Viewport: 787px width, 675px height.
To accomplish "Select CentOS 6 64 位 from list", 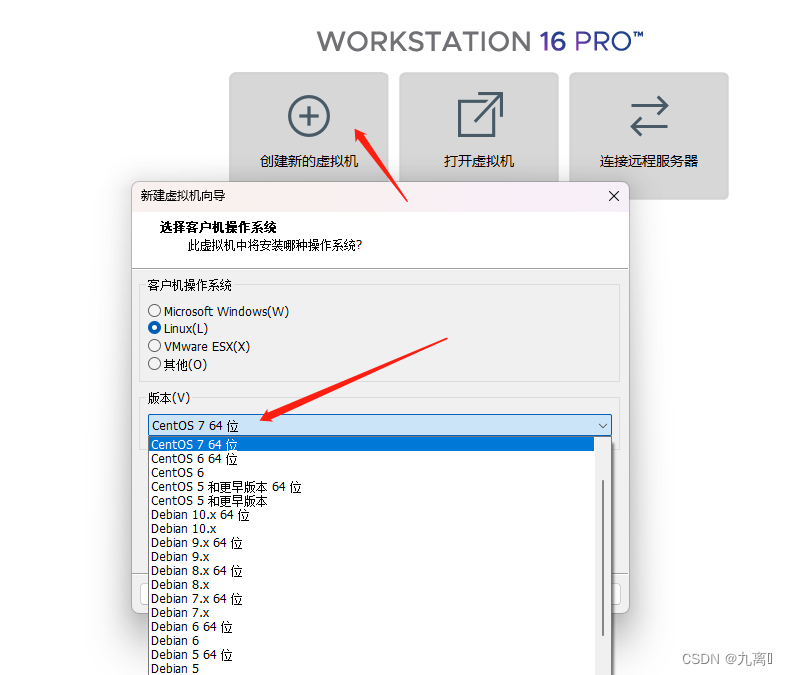I will (371, 459).
